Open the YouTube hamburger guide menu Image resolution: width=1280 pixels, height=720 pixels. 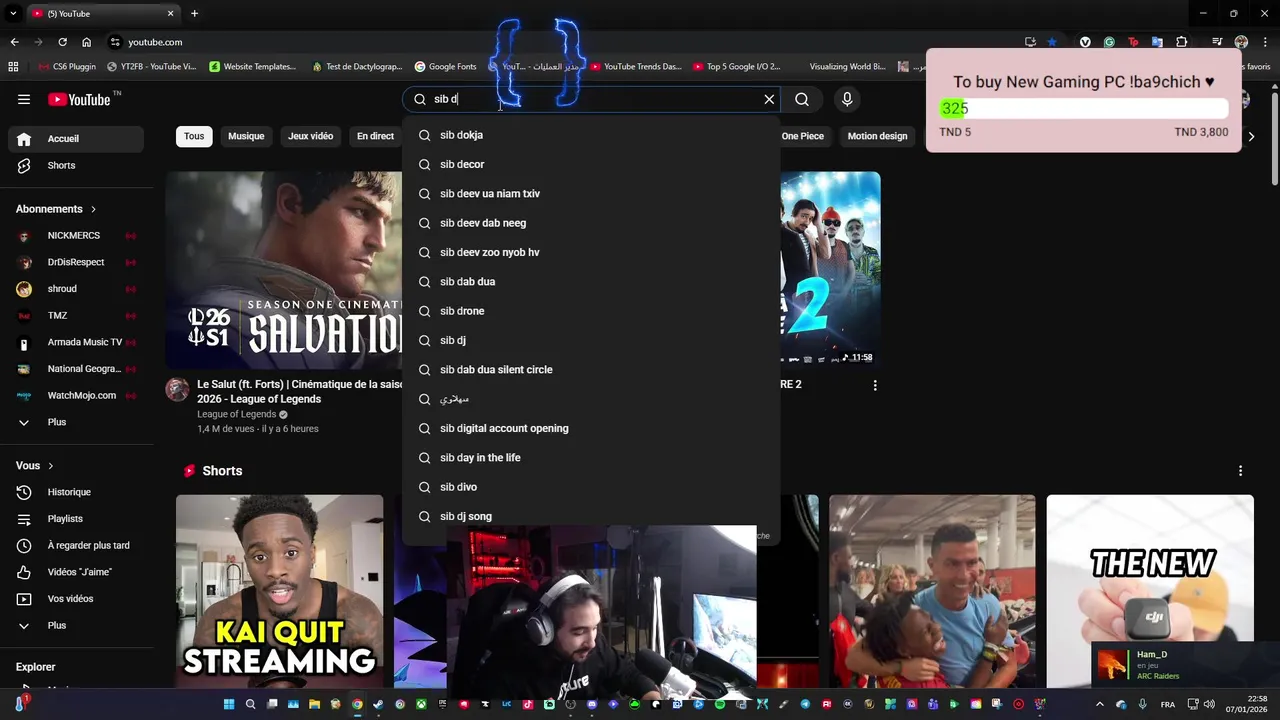tap(24, 99)
